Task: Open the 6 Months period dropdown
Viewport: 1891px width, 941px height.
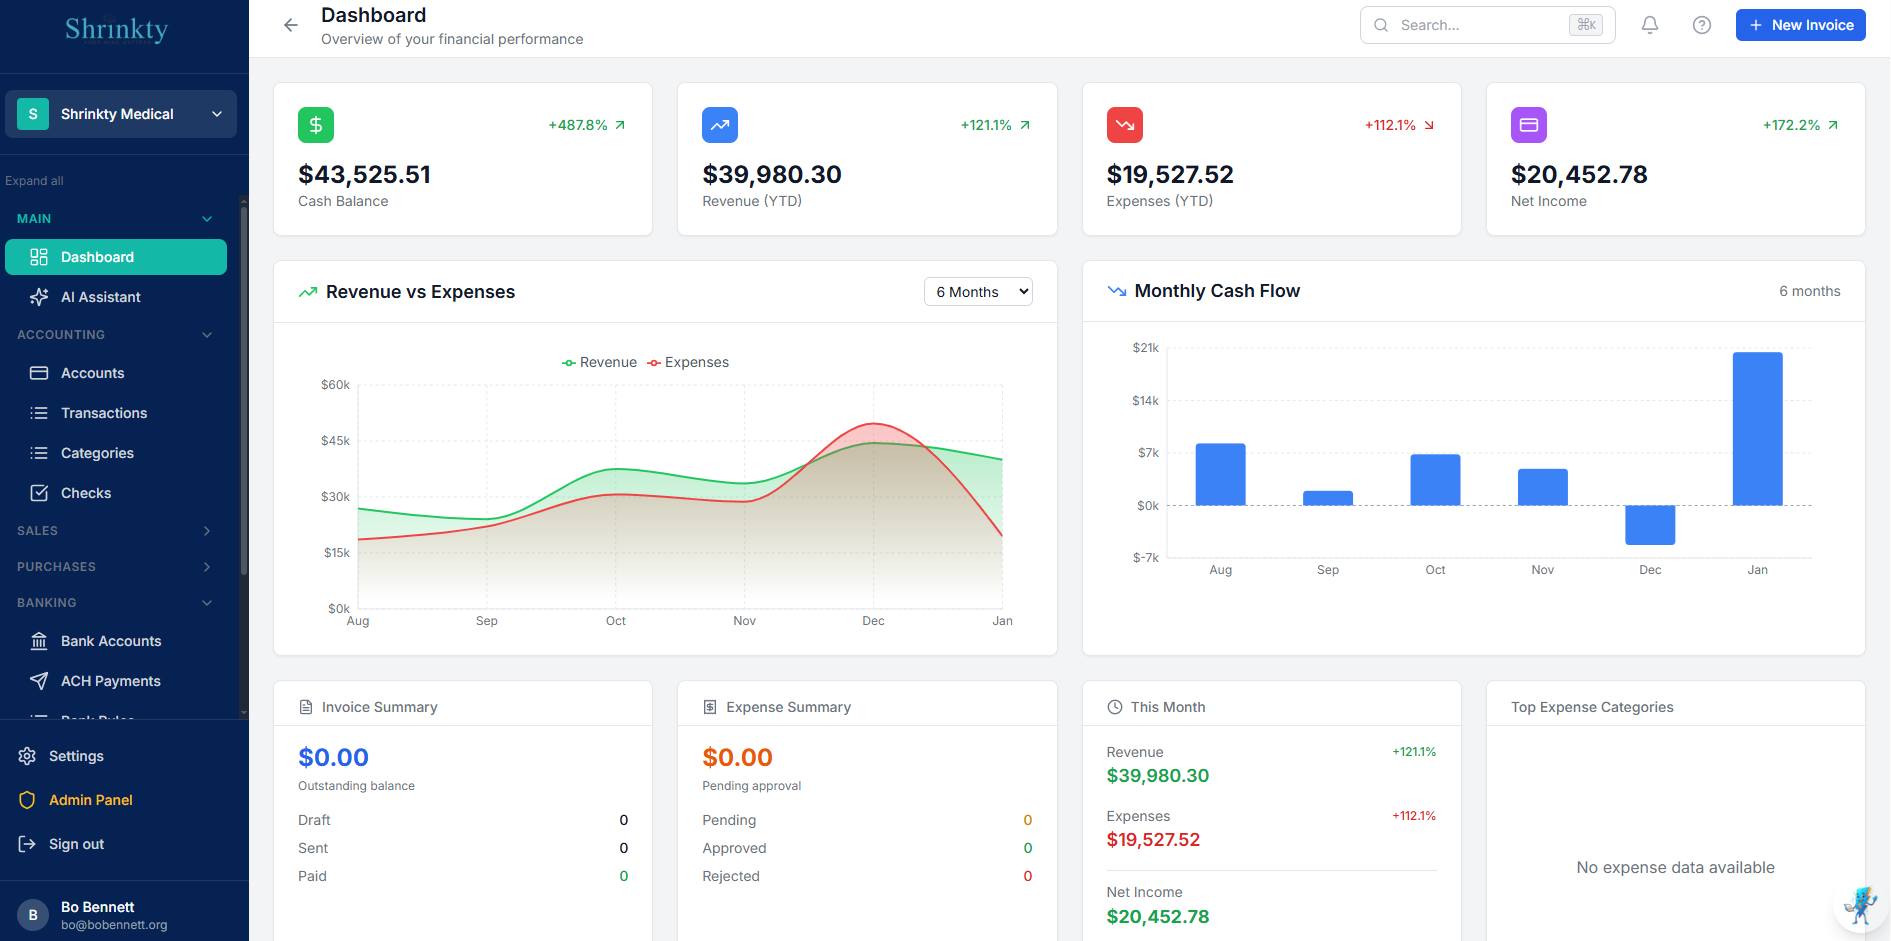Action: [x=978, y=292]
